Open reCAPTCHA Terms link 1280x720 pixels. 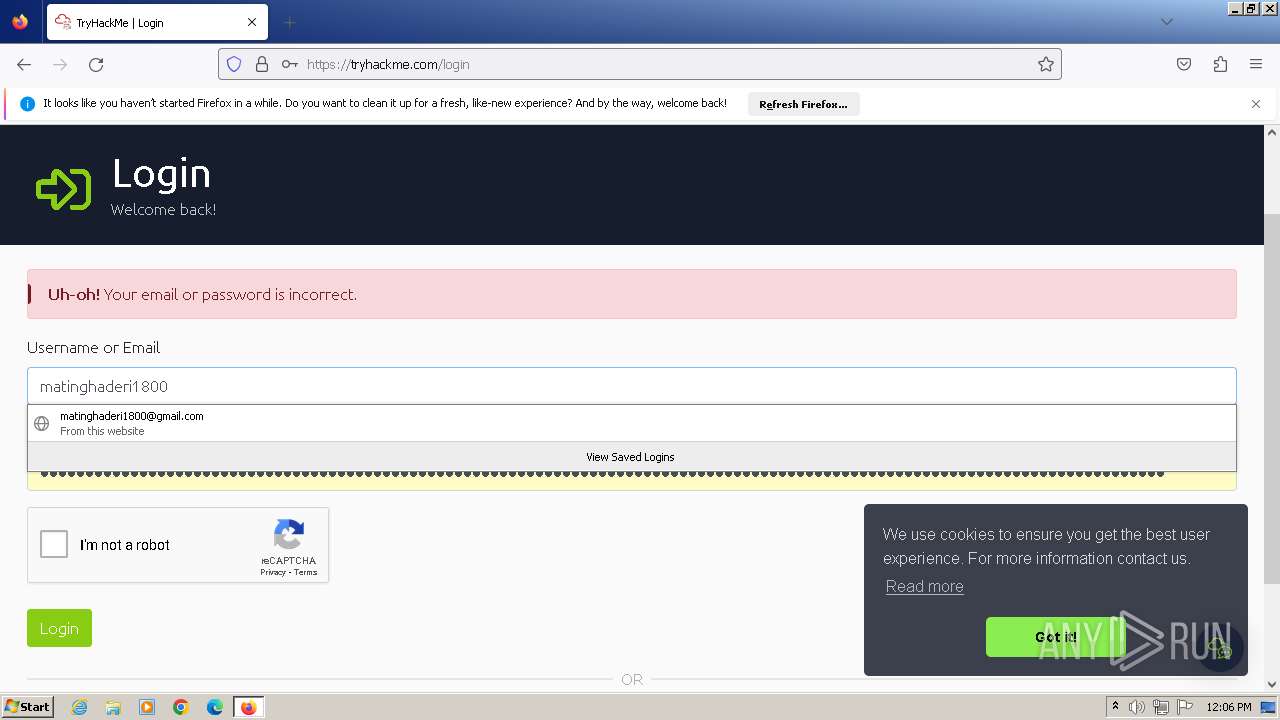pos(306,572)
